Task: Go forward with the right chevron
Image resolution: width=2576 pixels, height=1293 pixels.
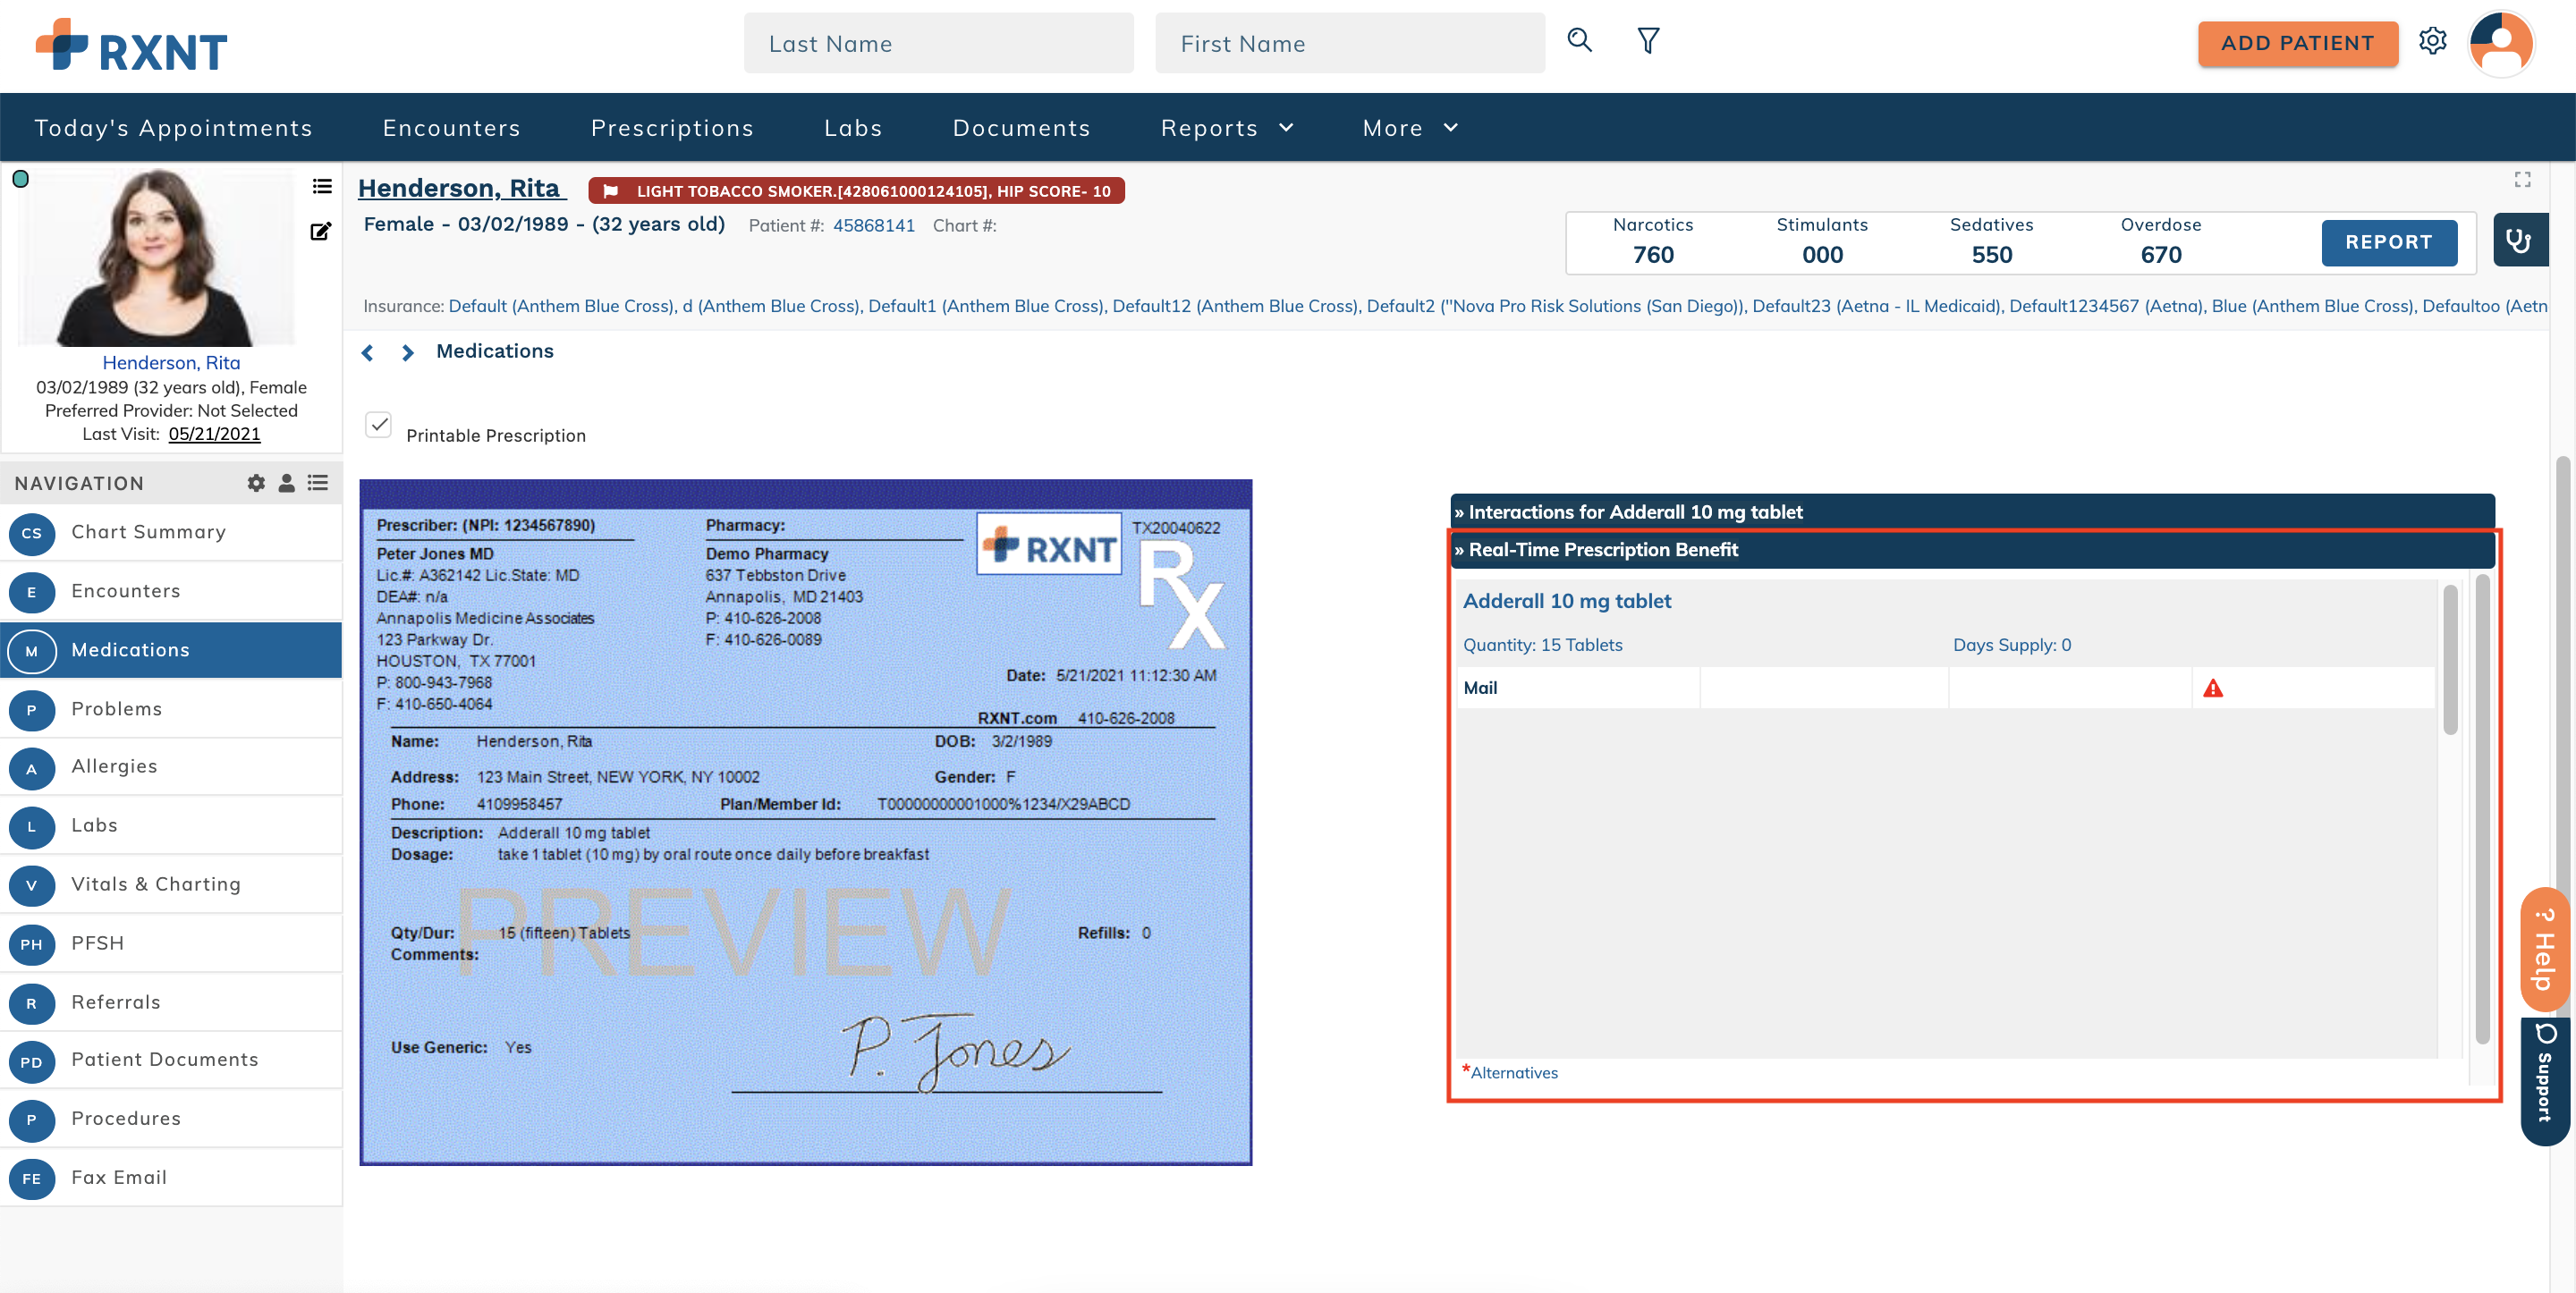Action: tap(407, 352)
